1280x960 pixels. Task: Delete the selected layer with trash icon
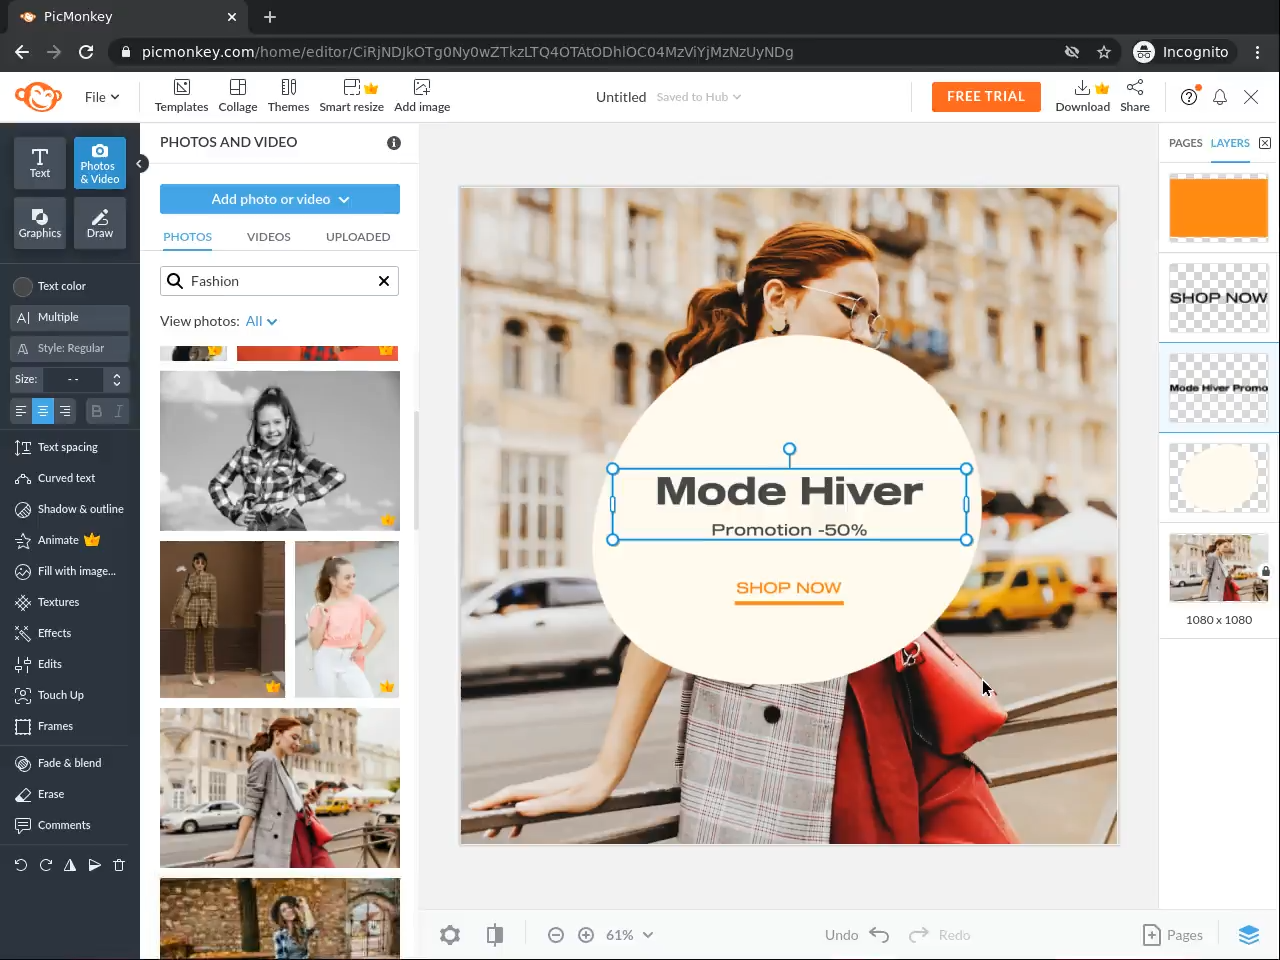coord(119,865)
